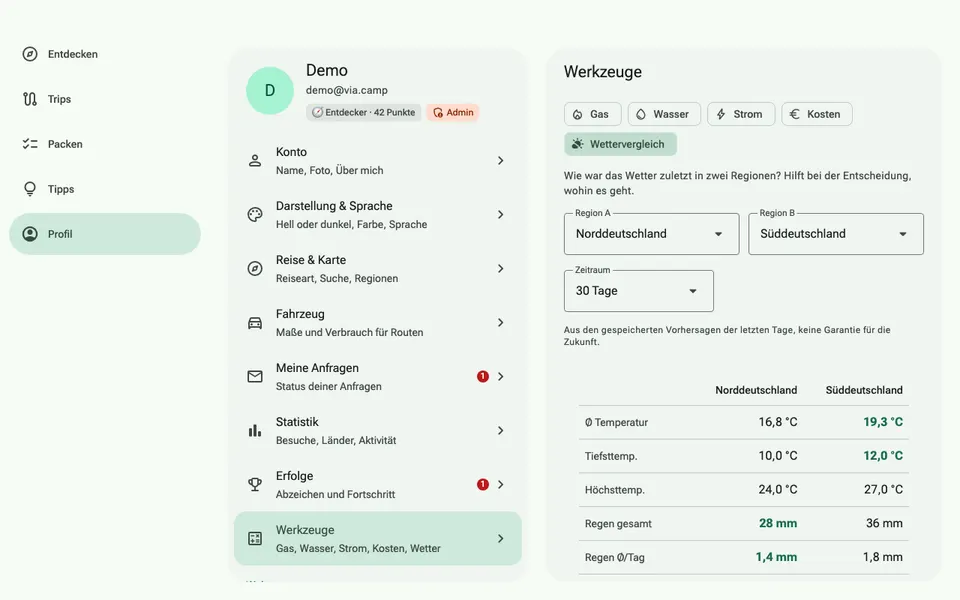Viewport: 960px width, 600px height.
Task: Click the demo@via.camp email address
Action: 347,90
